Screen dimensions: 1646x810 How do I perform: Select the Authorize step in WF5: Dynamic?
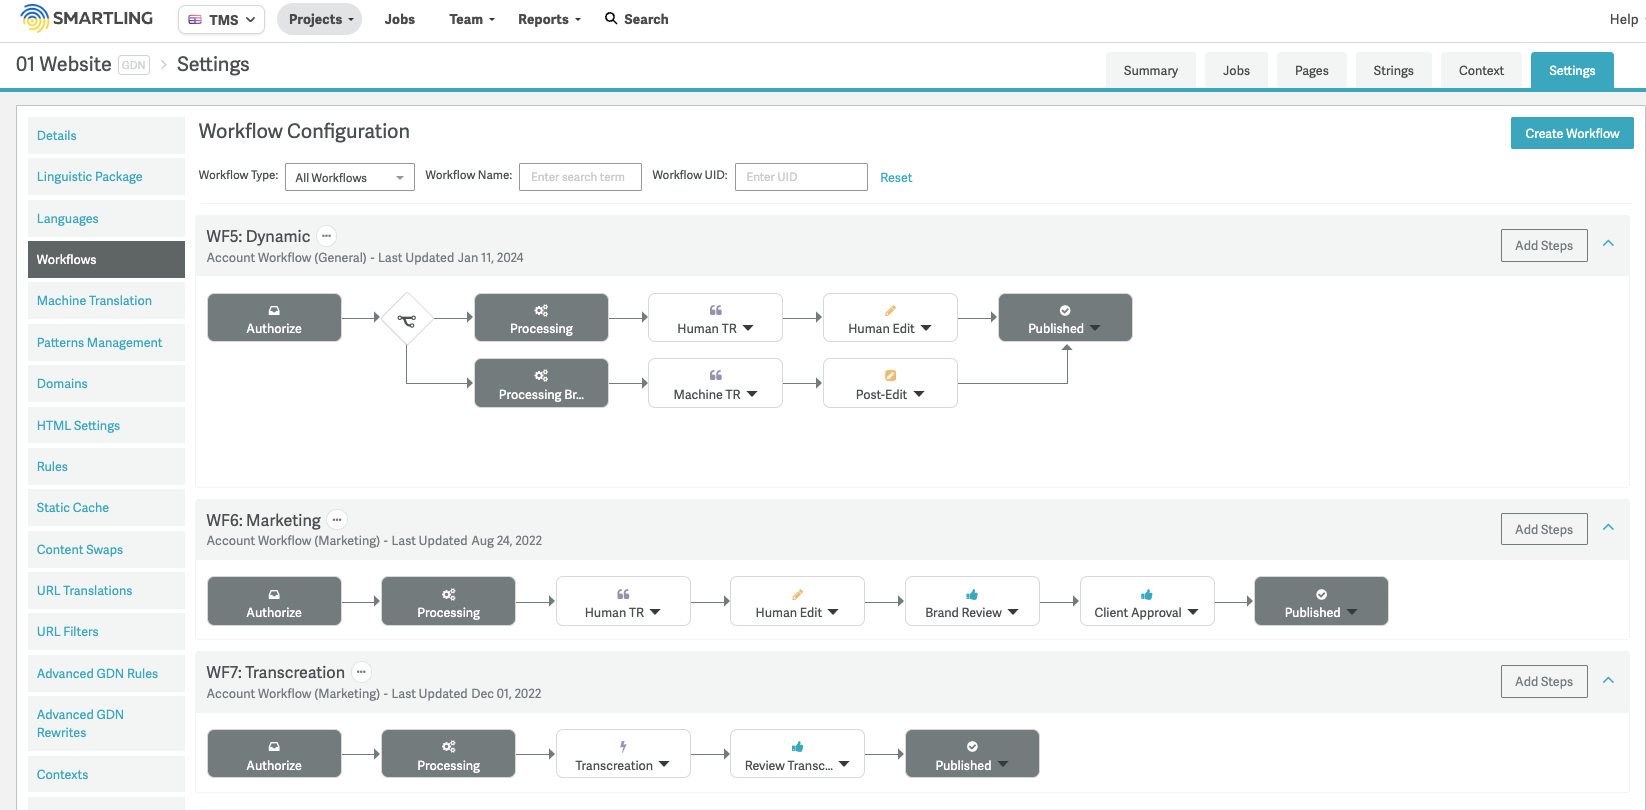(x=274, y=318)
